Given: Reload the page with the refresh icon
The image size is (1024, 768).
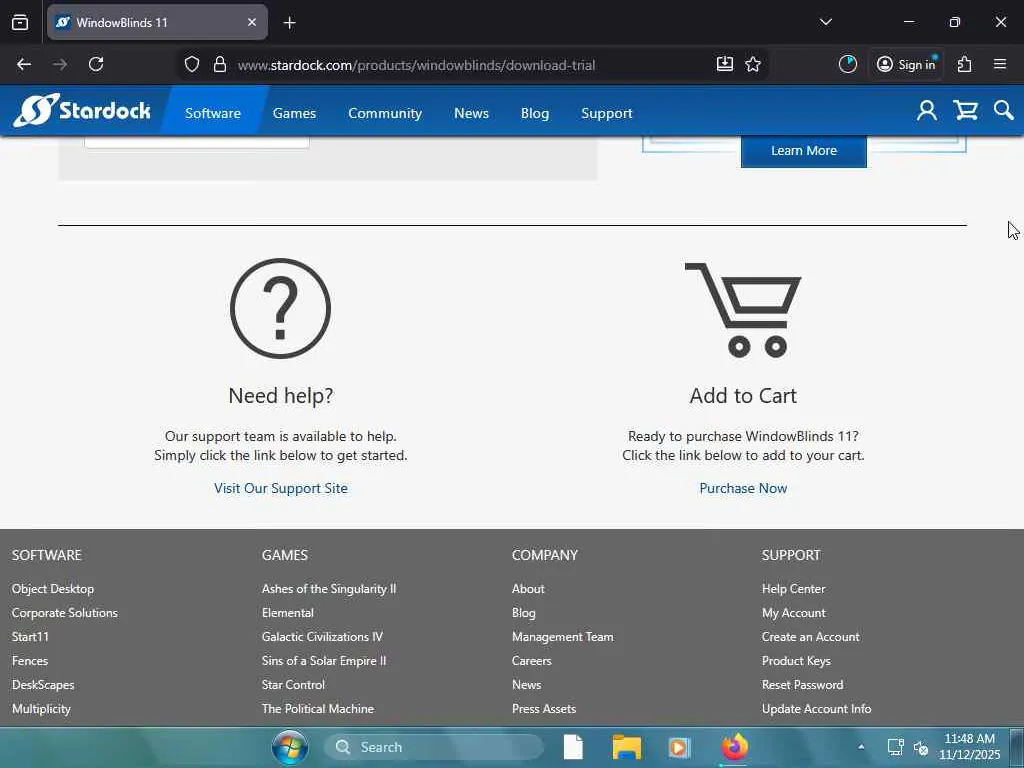Looking at the screenshot, I should point(96,64).
